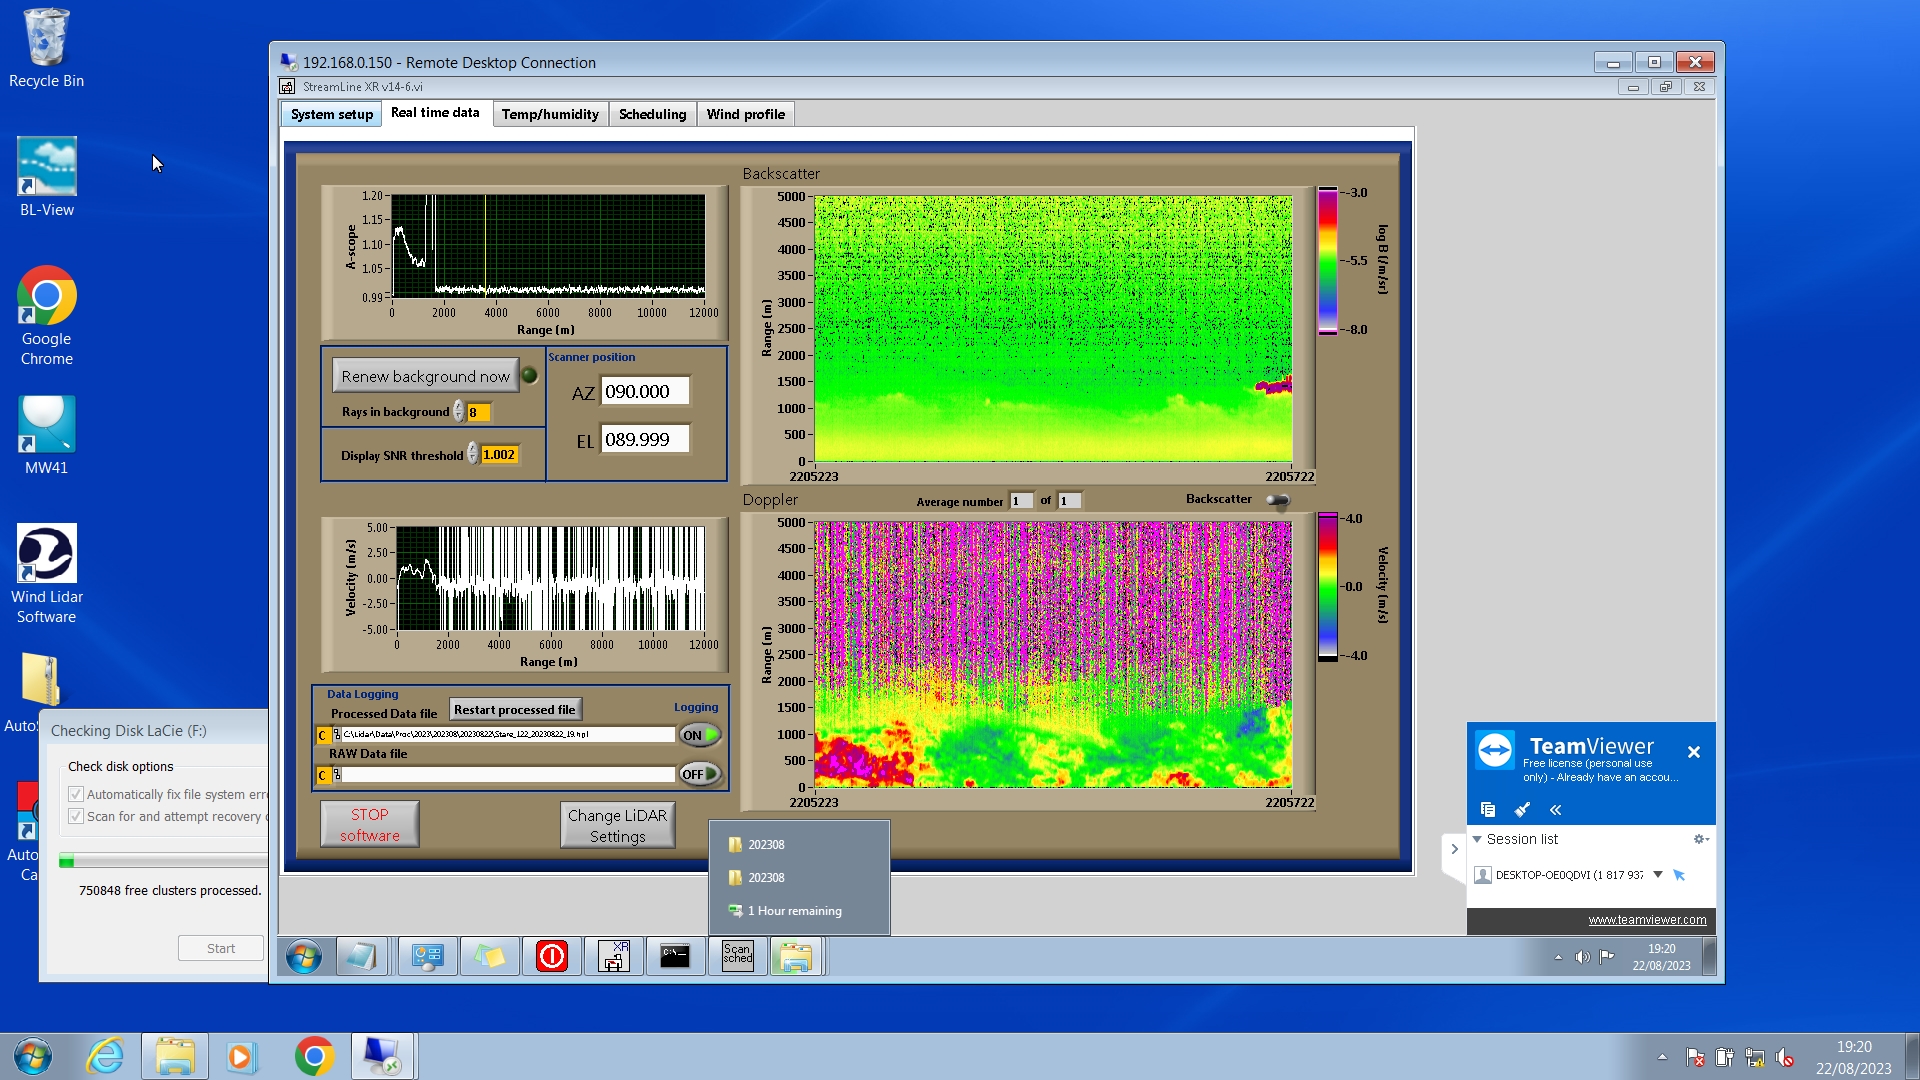Open the Temp/humidity tab
The image size is (1920, 1080).
tap(550, 114)
